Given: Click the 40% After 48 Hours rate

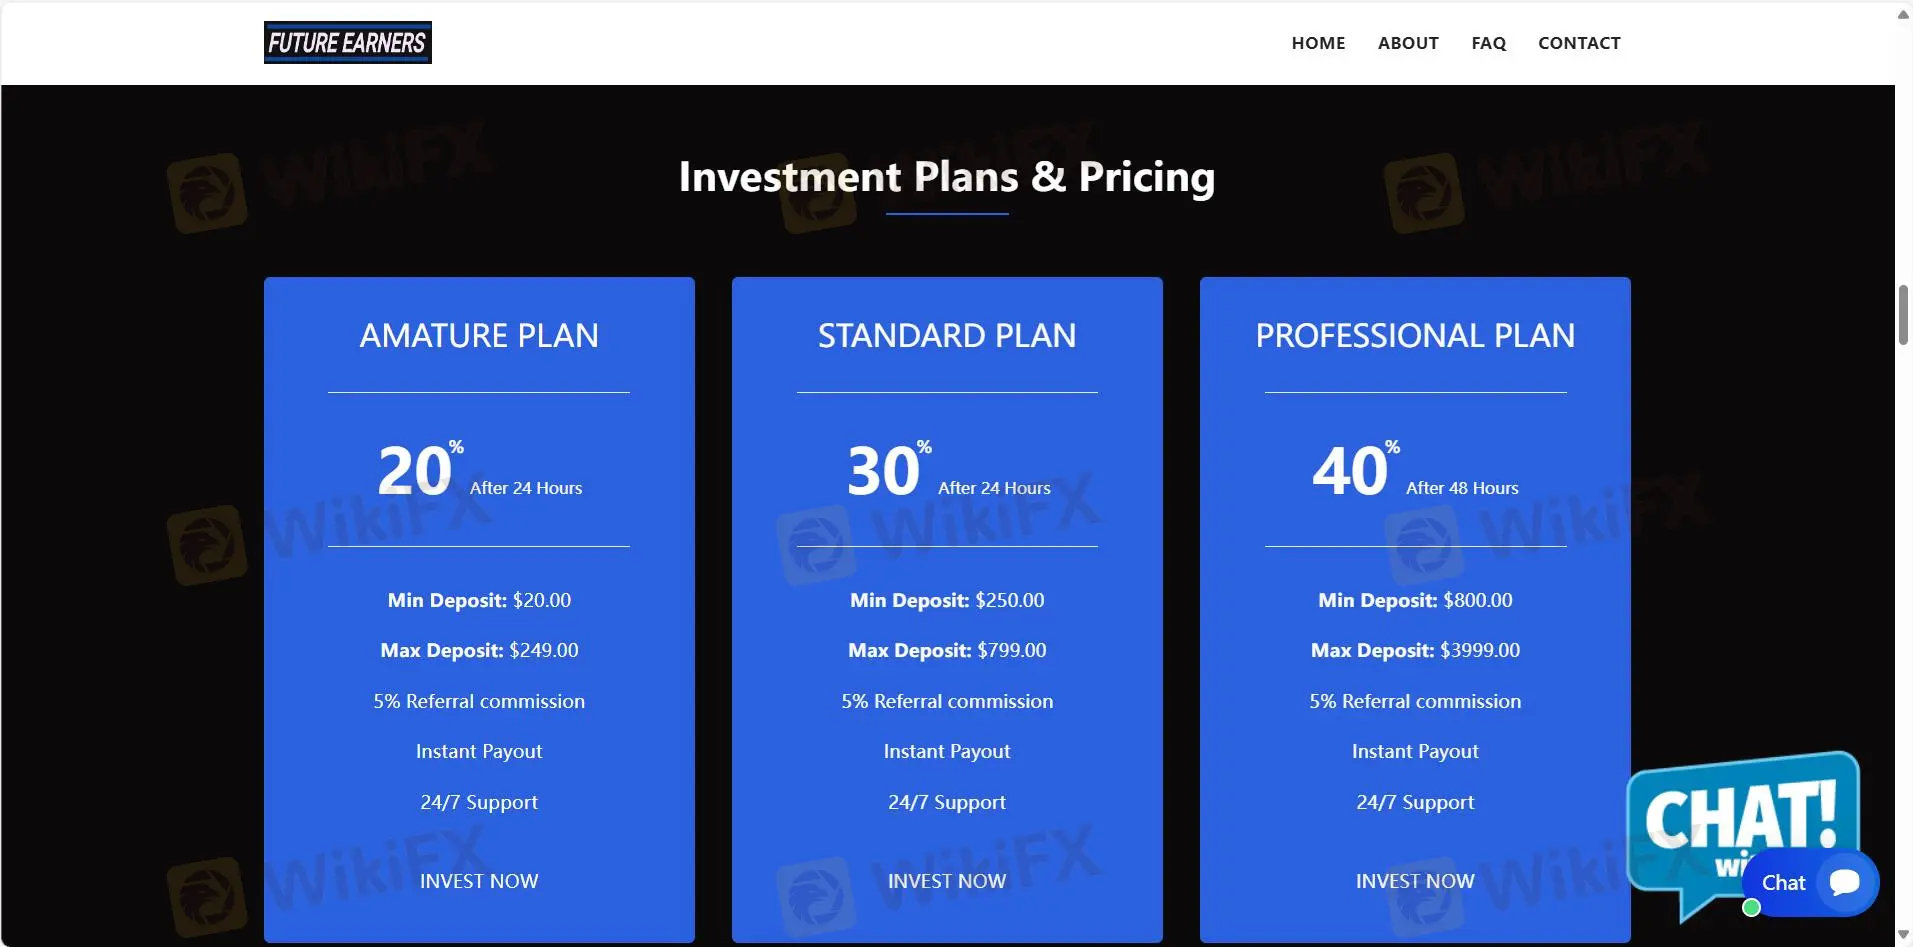Looking at the screenshot, I should (1415, 470).
